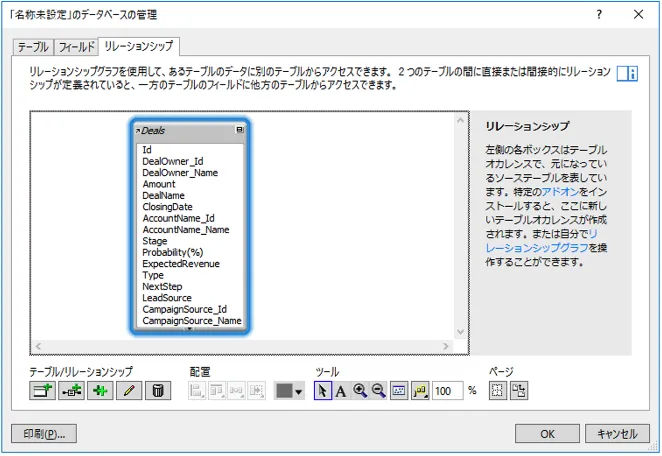Click the select related tables icon
Image resolution: width=662 pixels, height=456 pixels.
pyautogui.click(x=421, y=391)
